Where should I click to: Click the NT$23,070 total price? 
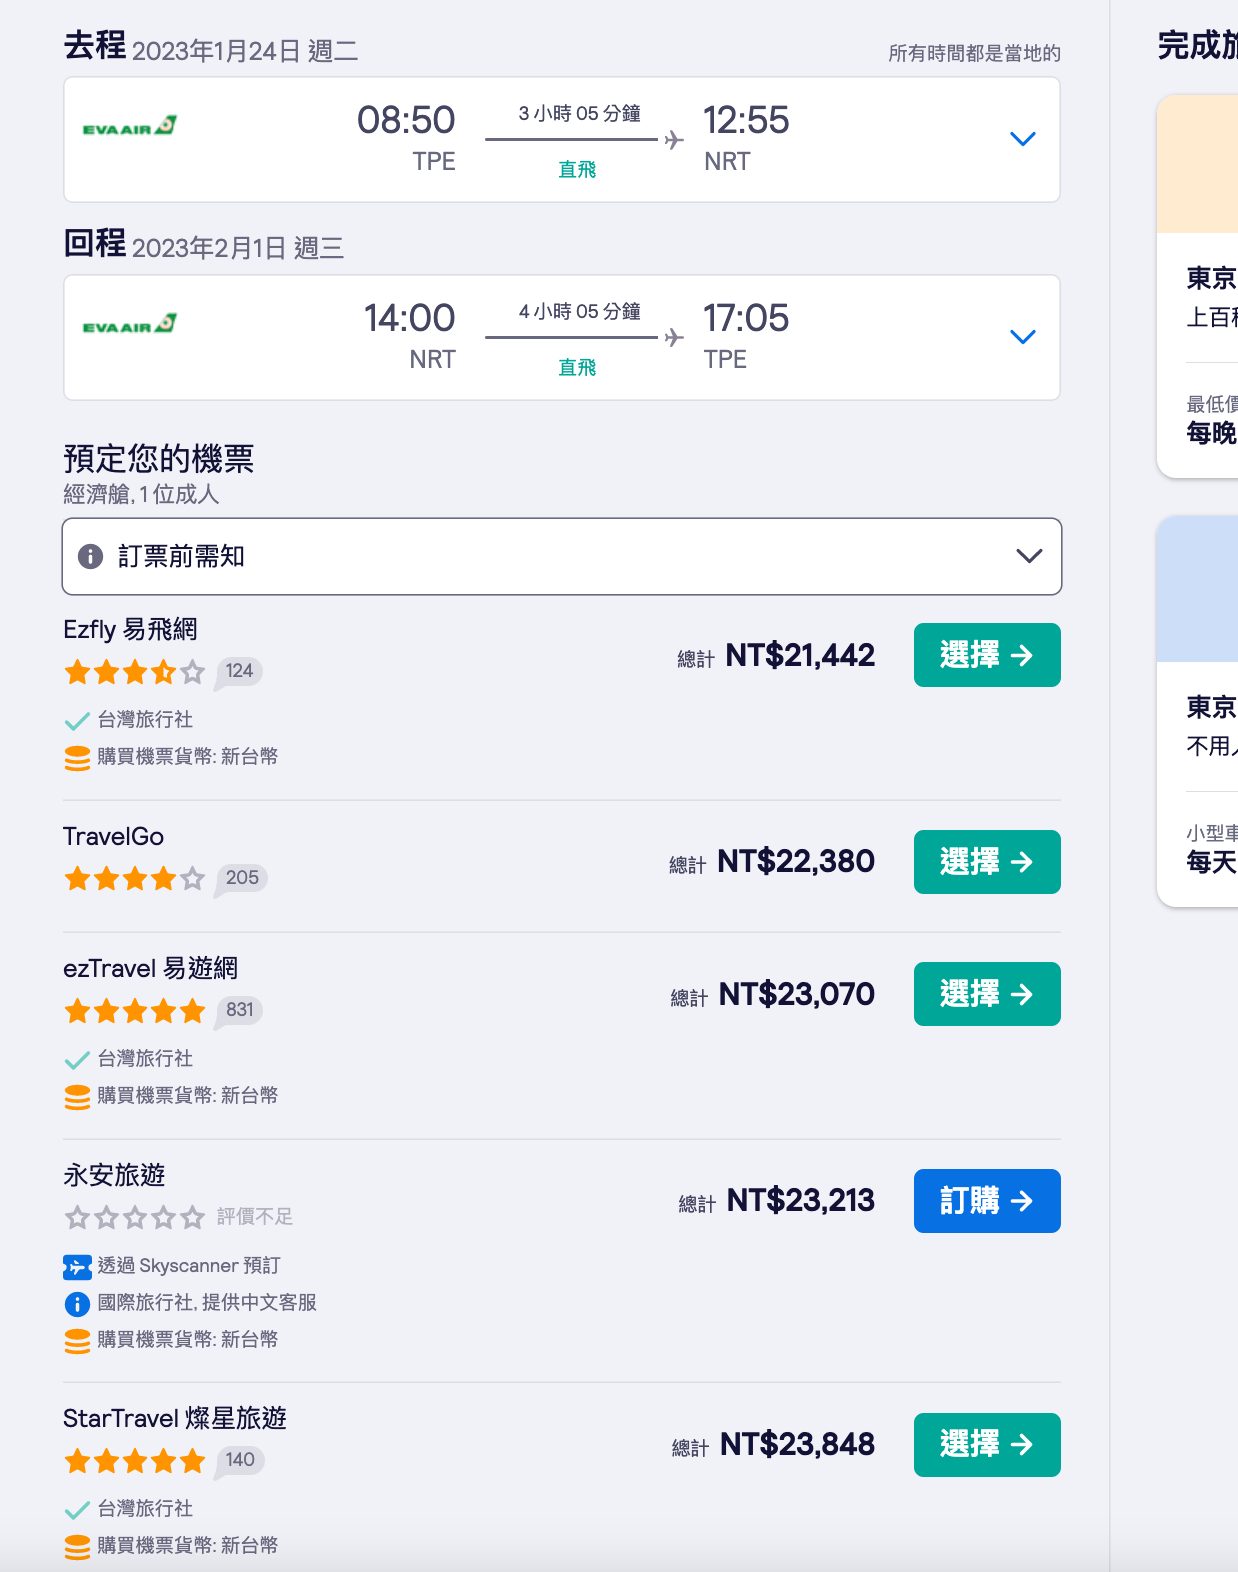click(797, 994)
